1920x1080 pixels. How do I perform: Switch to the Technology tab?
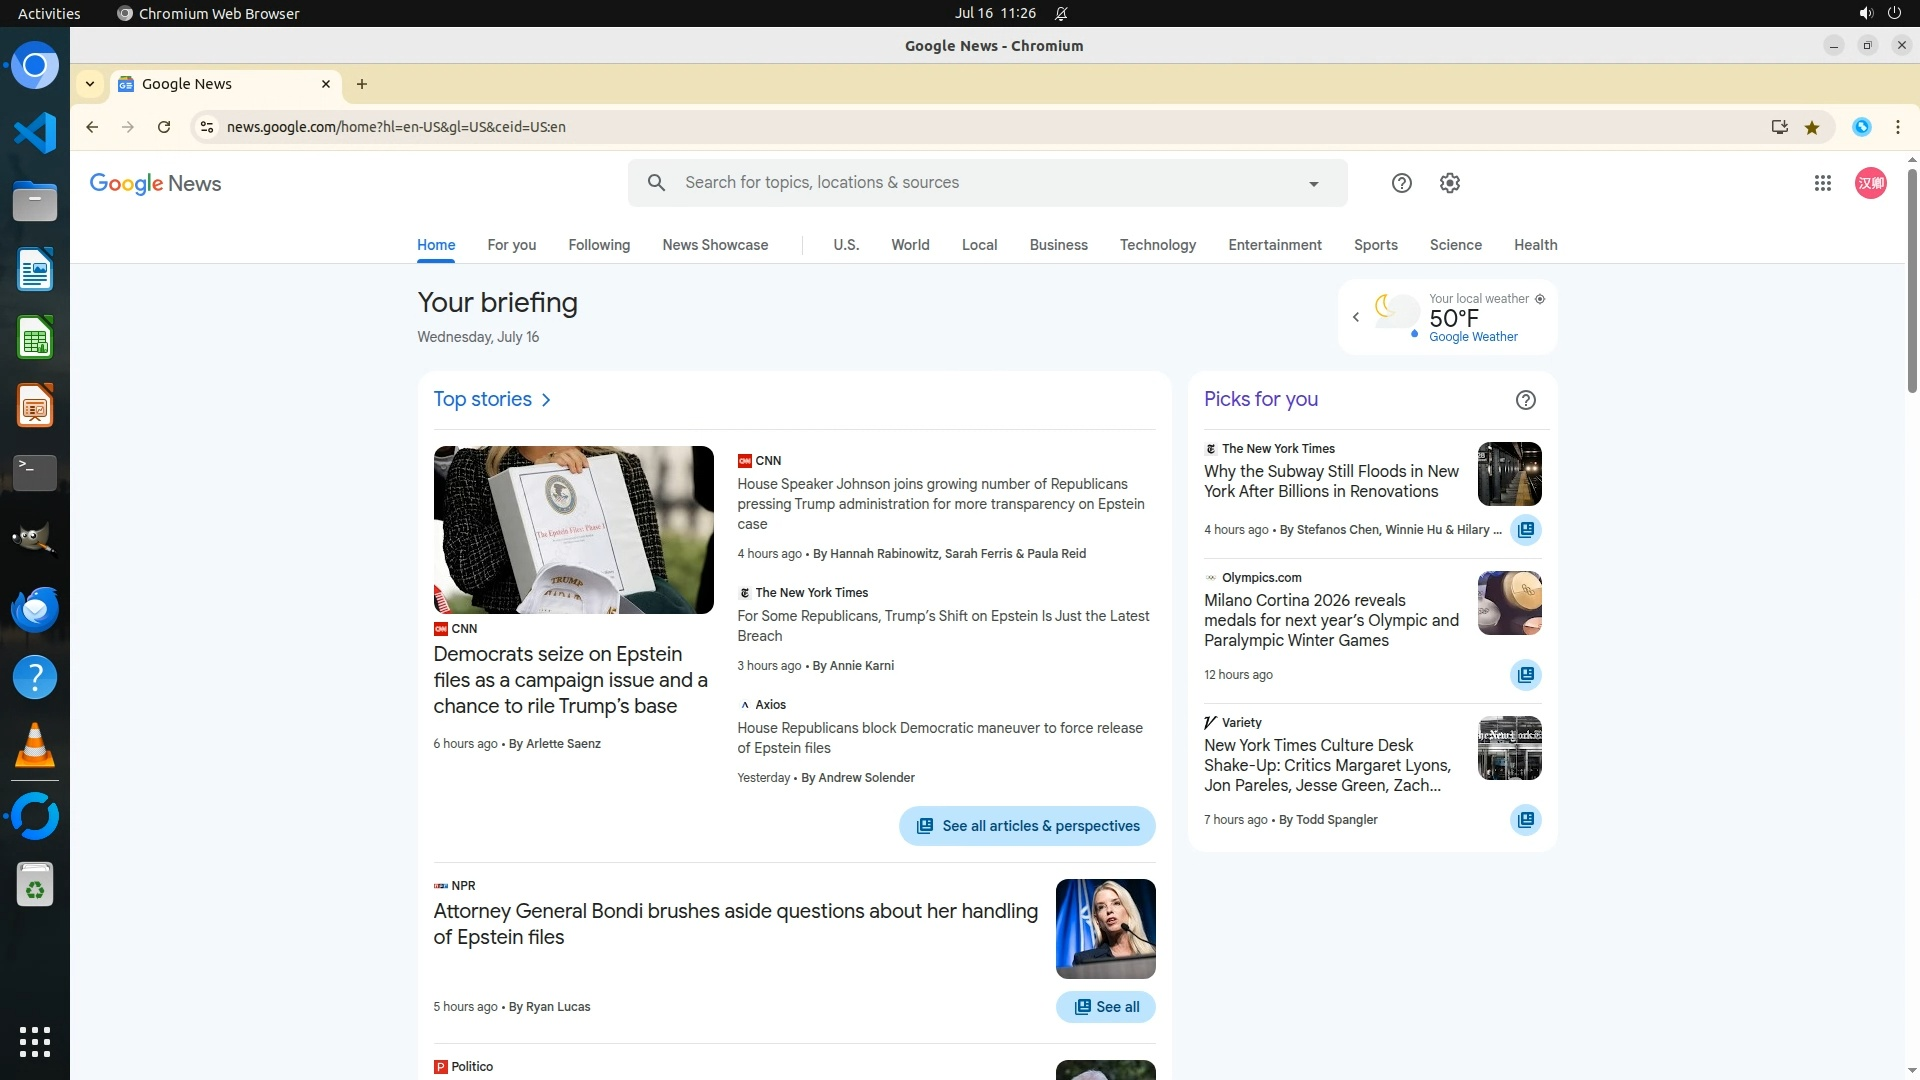1157,245
